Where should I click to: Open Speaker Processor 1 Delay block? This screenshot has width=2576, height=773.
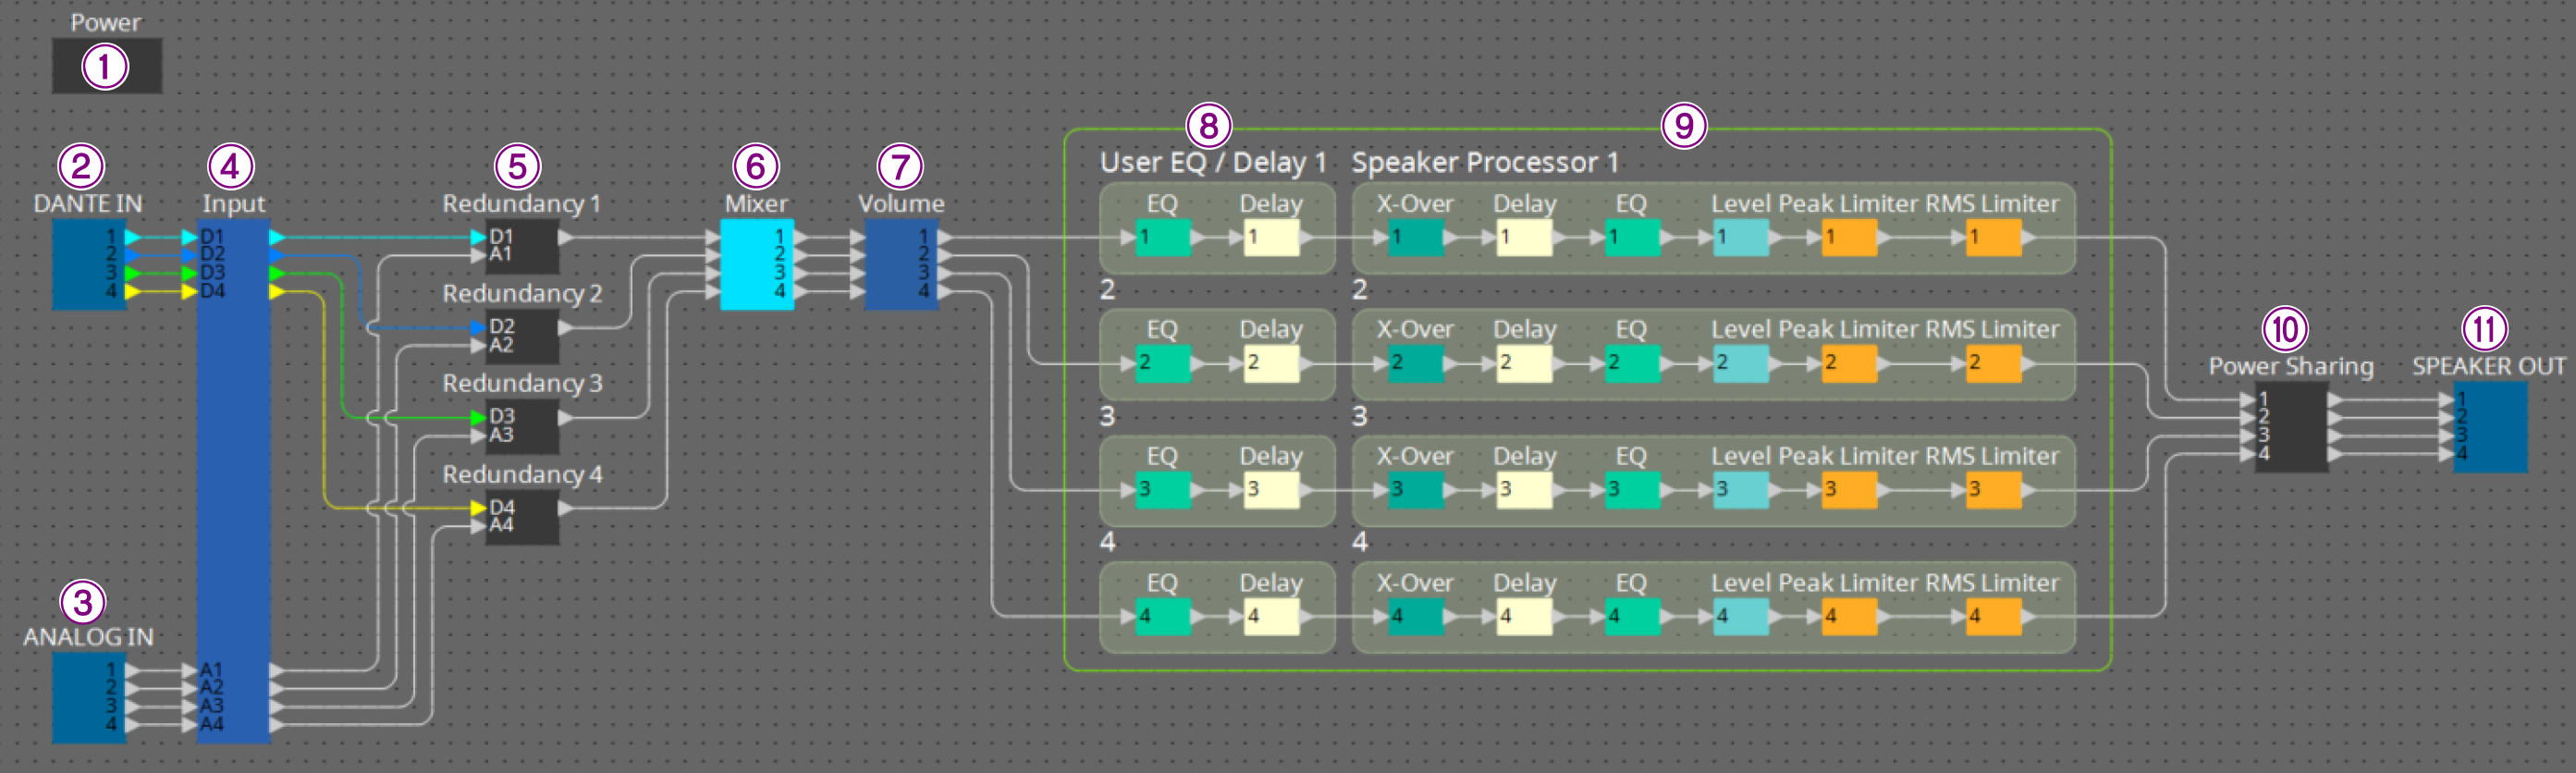pos(1524,238)
